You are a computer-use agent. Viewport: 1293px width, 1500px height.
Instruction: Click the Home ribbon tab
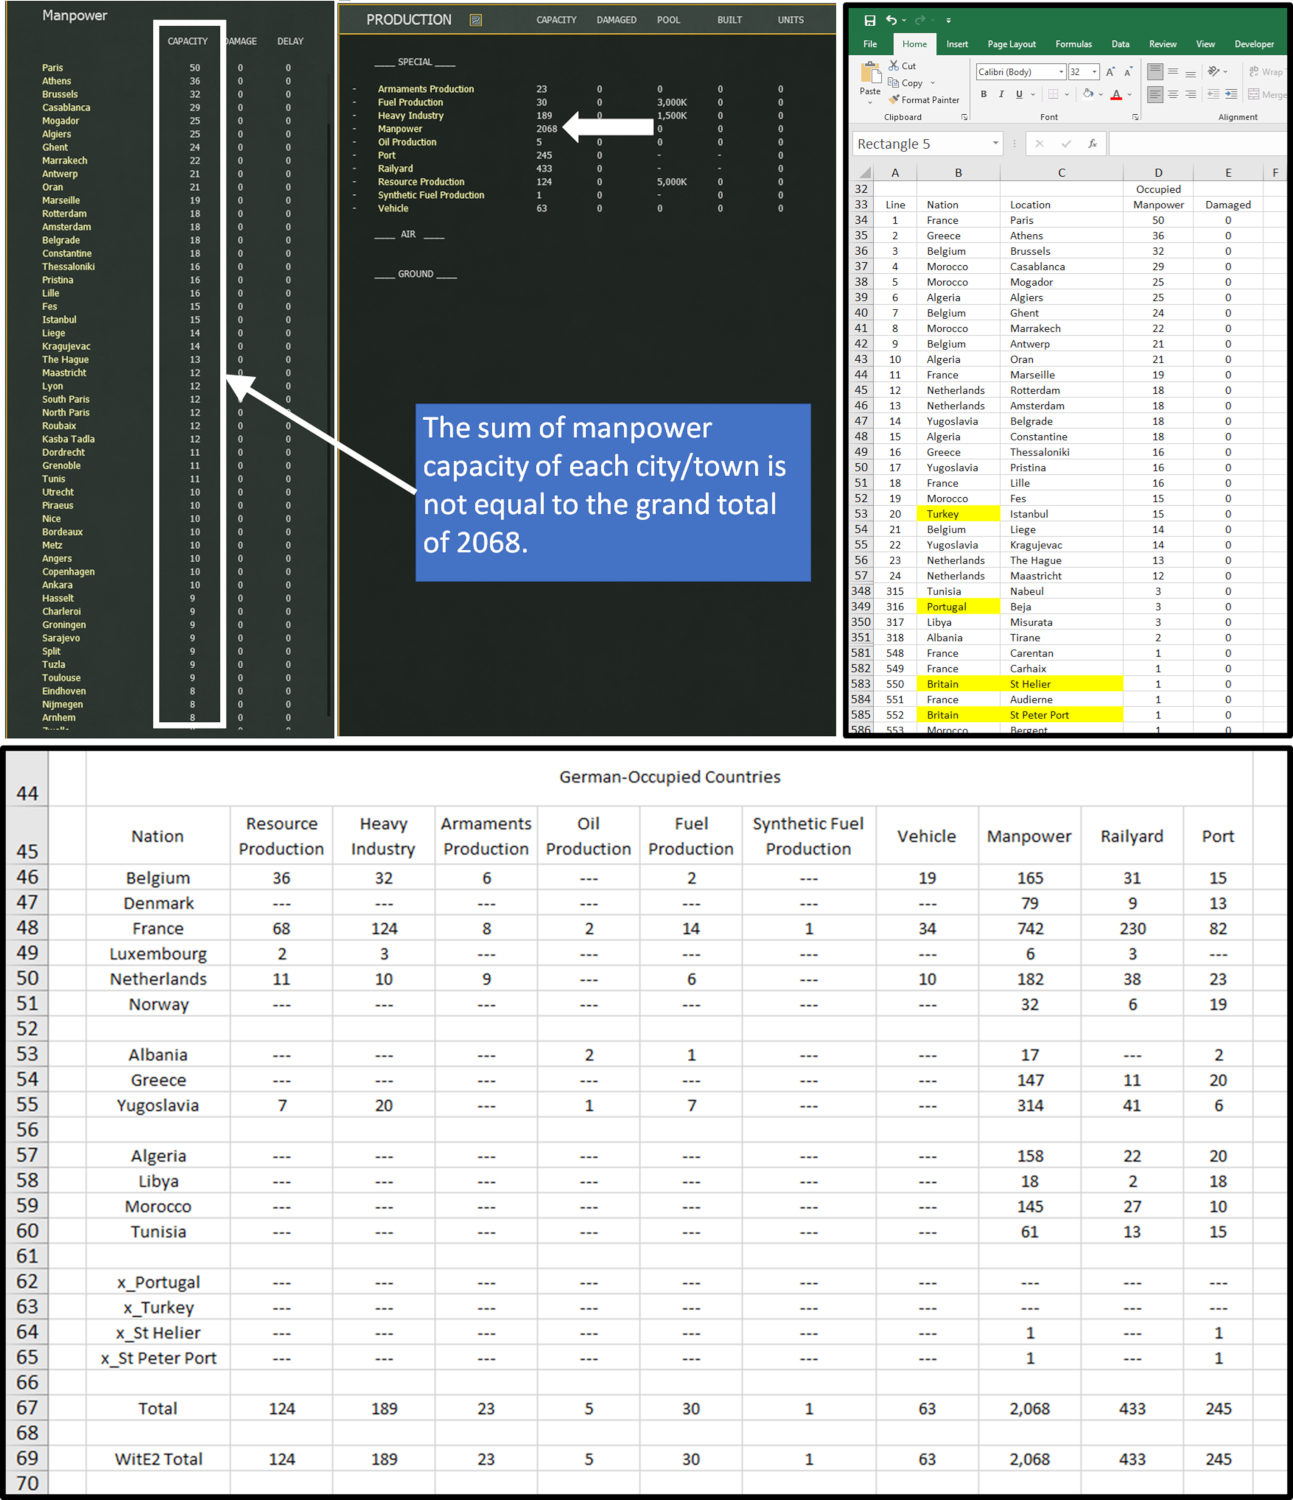click(914, 44)
